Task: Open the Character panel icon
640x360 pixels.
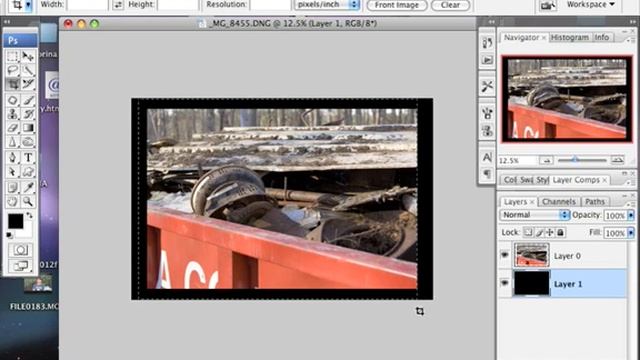Action: (487, 157)
